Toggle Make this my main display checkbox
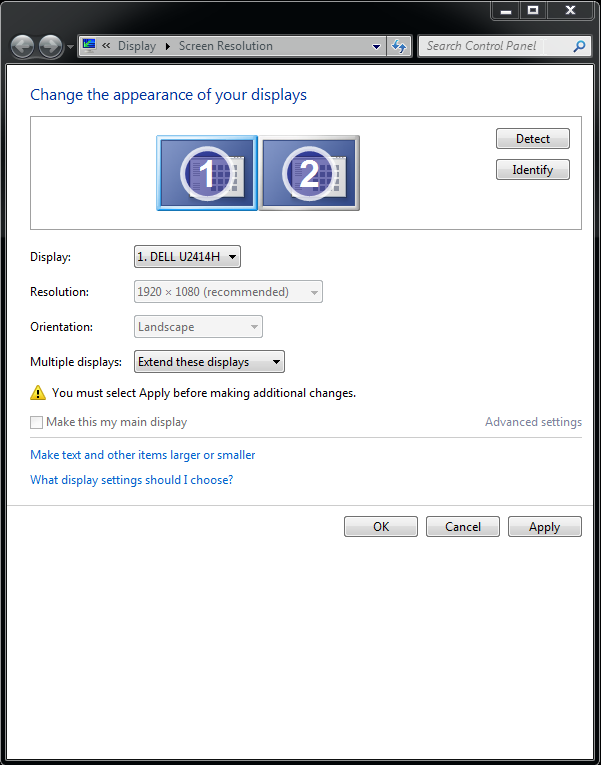Viewport: 601px width, 765px height. pyautogui.click(x=37, y=422)
